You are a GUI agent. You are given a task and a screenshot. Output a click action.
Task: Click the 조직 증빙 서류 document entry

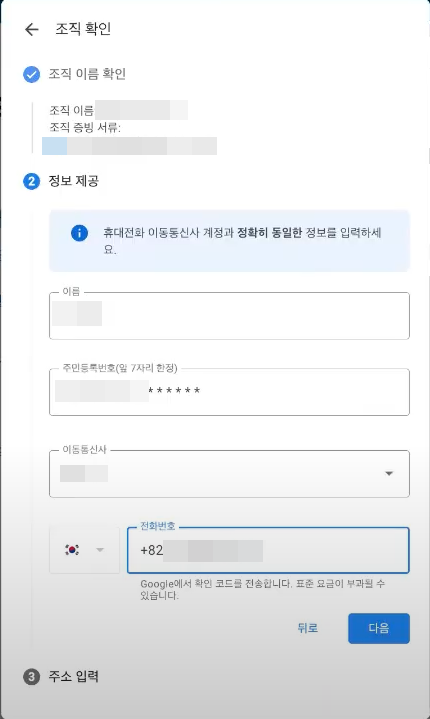129,146
